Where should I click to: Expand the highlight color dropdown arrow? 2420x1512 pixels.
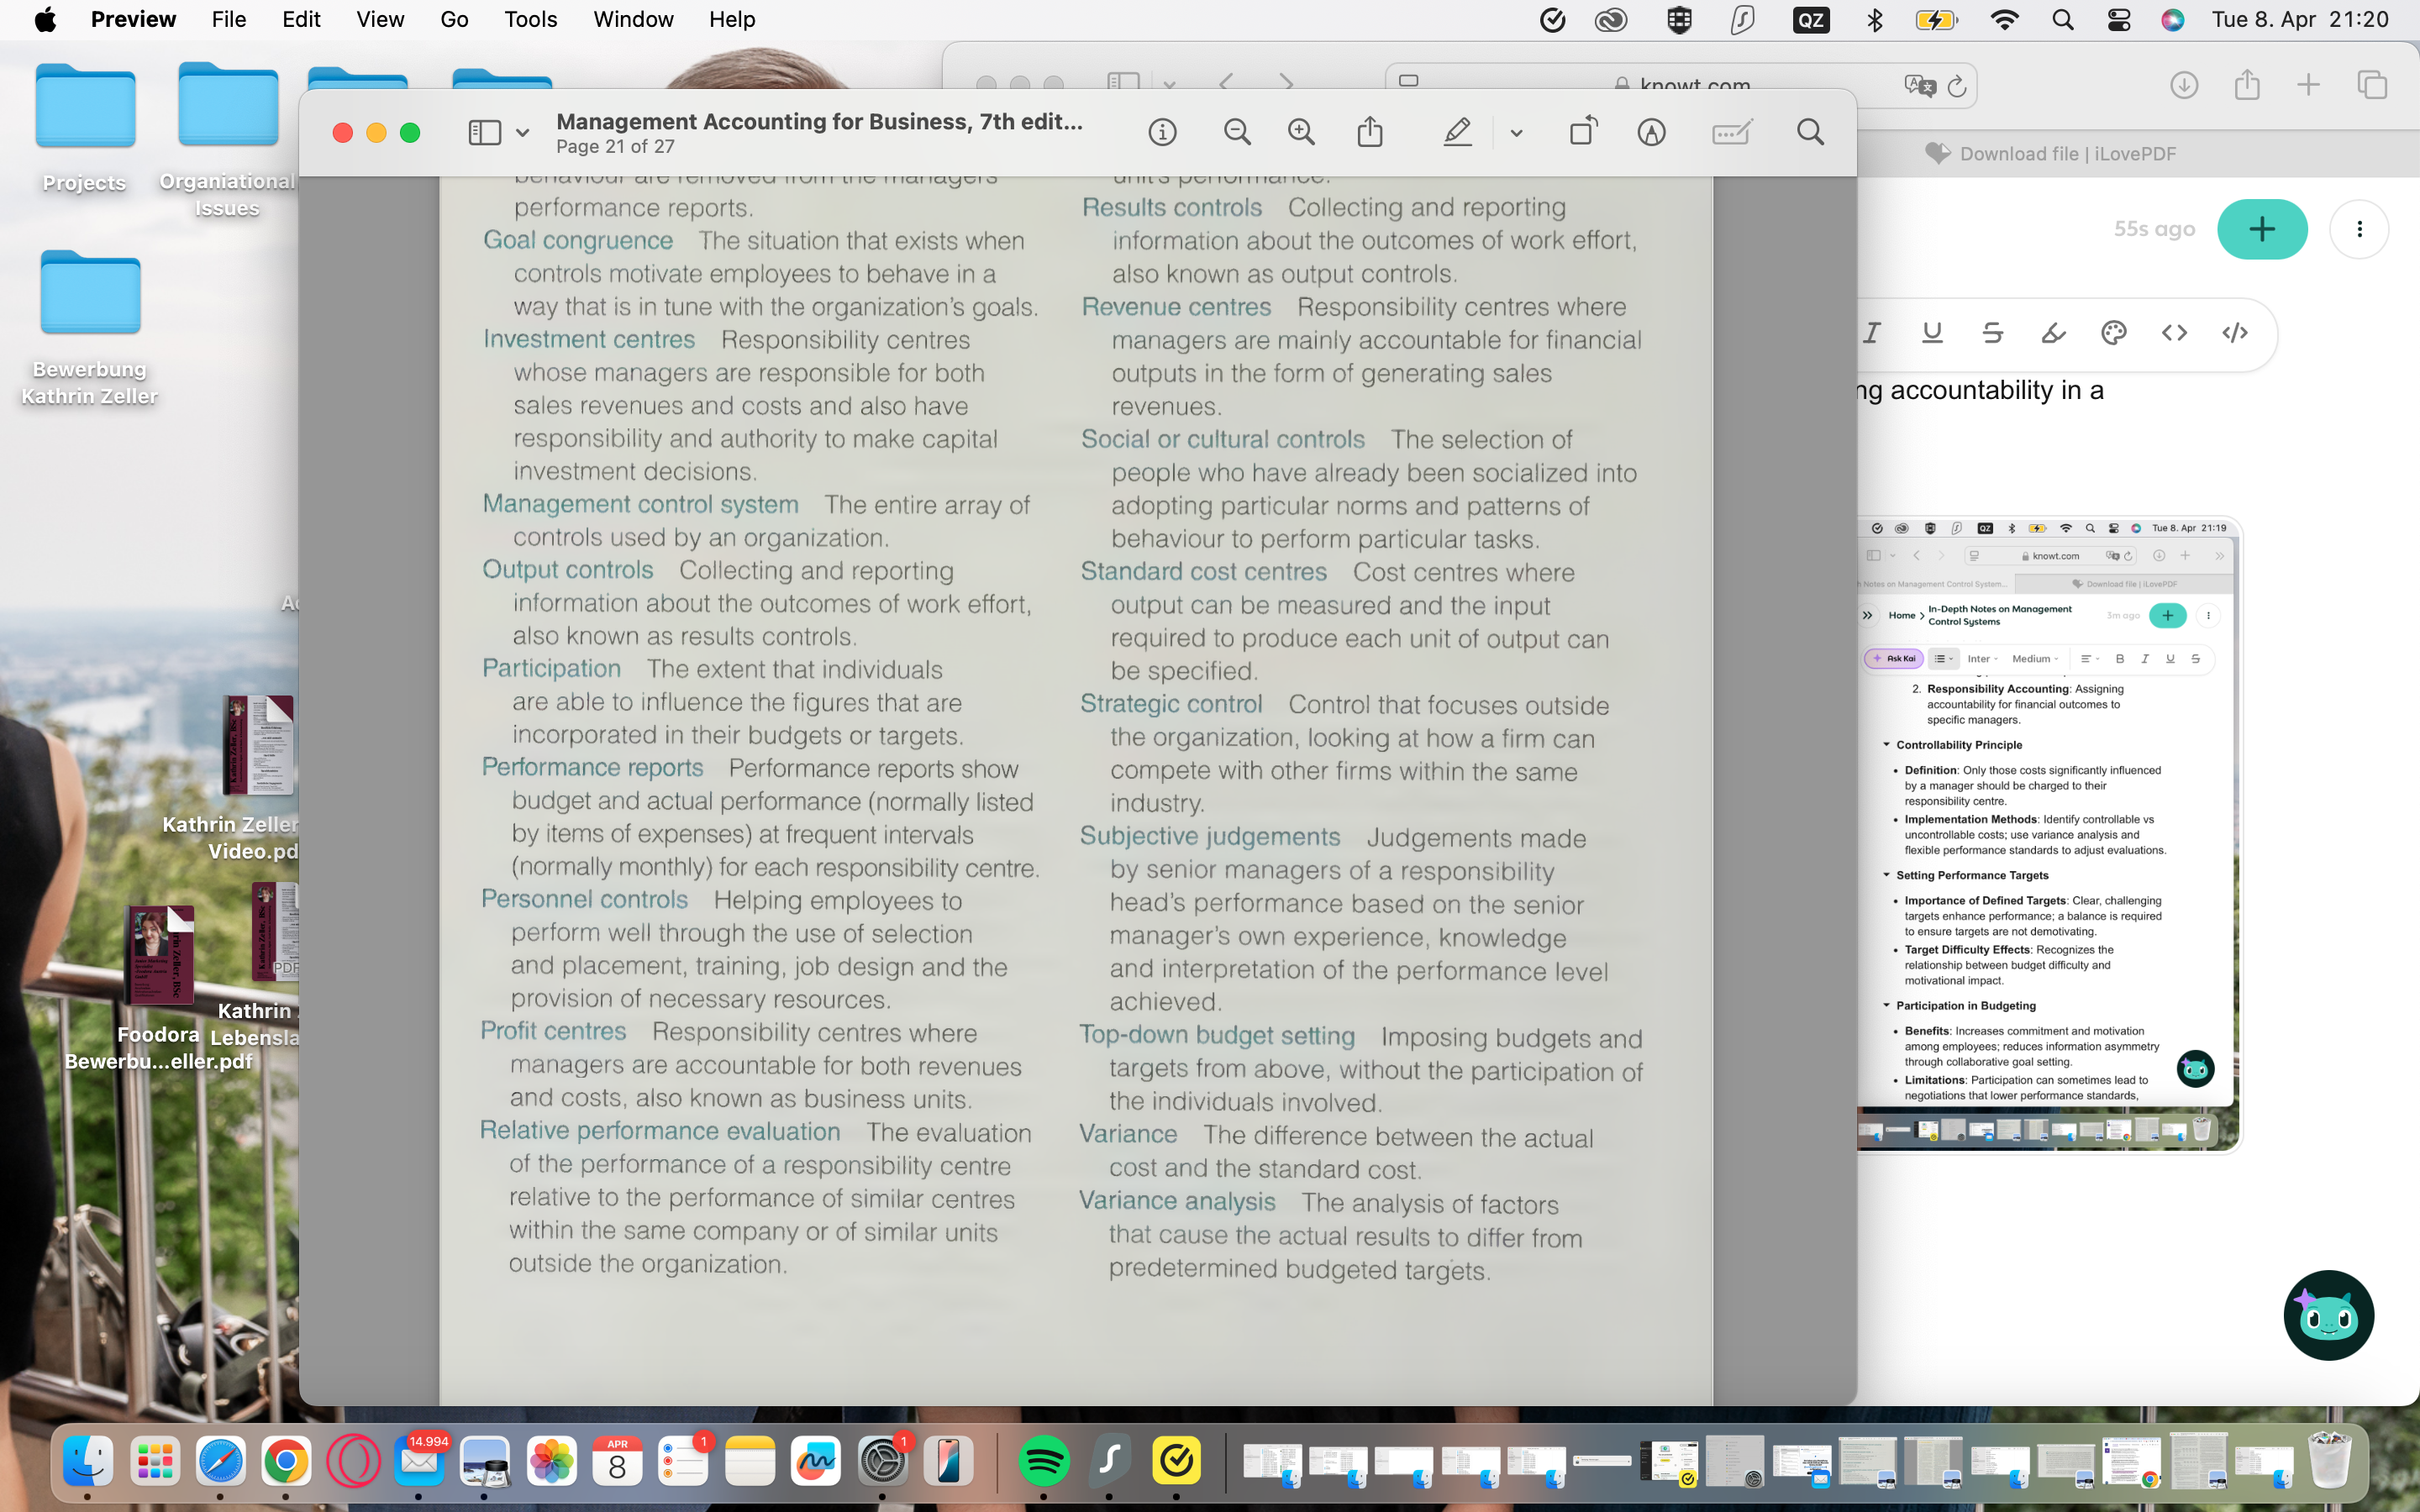(1516, 133)
